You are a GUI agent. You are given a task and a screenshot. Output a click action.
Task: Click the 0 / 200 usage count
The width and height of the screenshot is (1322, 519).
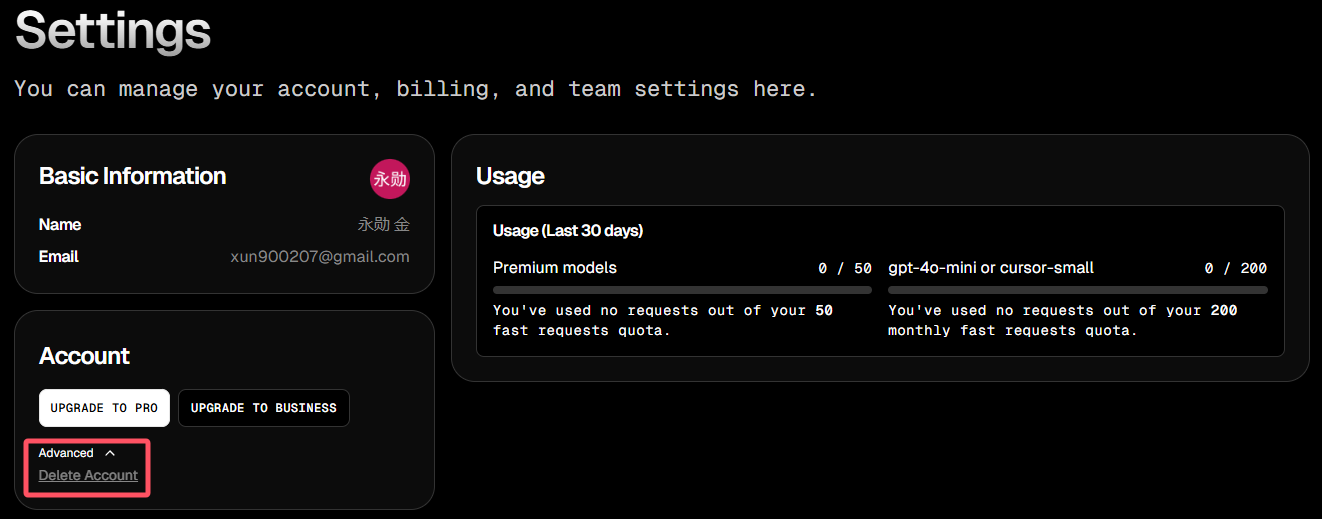pyautogui.click(x=1236, y=268)
